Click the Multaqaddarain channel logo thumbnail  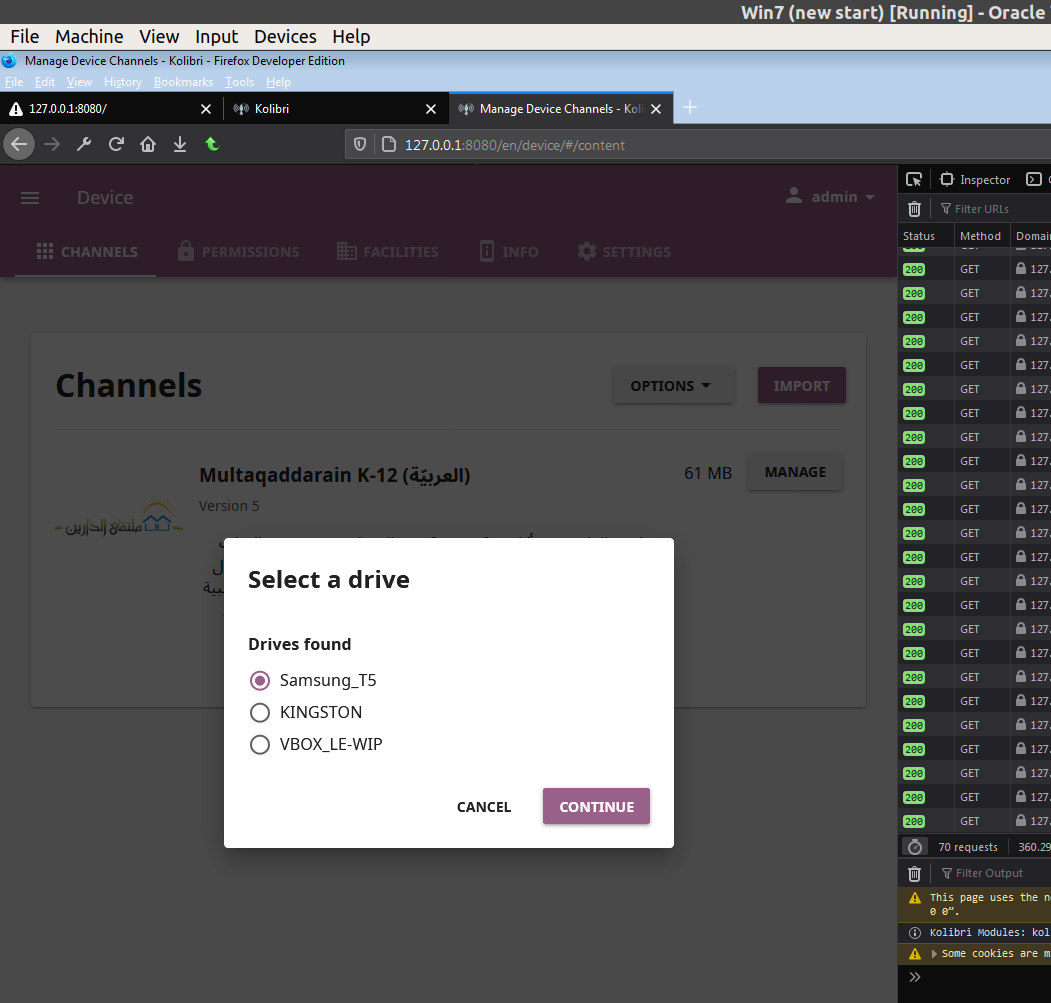tap(119, 519)
